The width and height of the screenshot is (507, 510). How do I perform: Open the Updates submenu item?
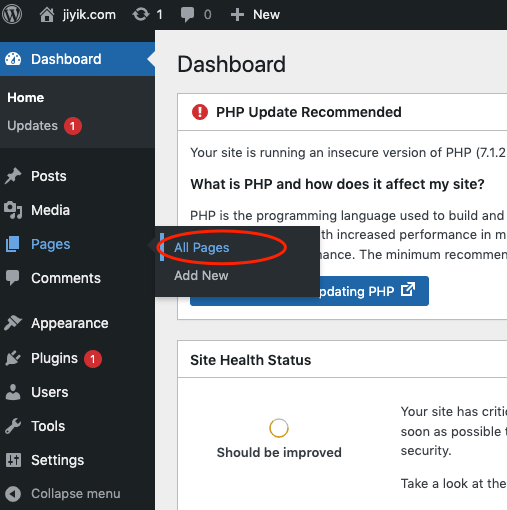pos(32,126)
